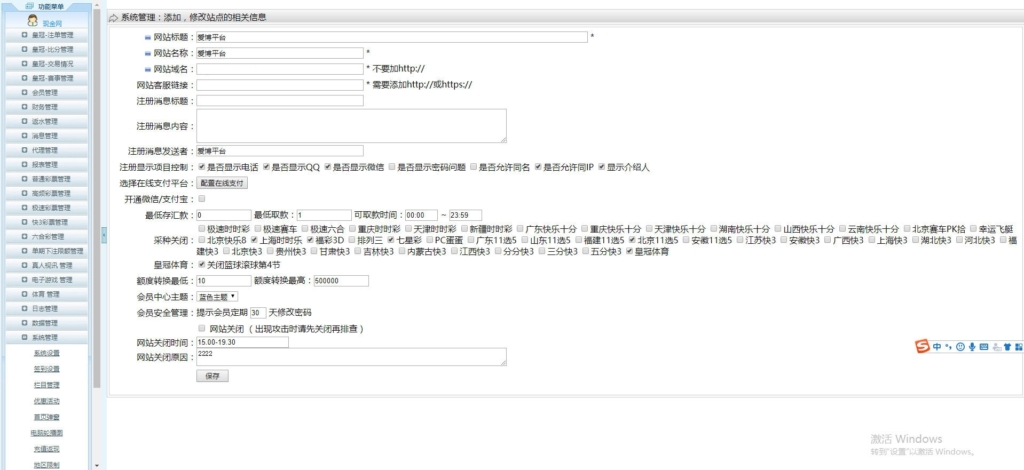Enable the 网站关闭 checkbox

pos(202,328)
